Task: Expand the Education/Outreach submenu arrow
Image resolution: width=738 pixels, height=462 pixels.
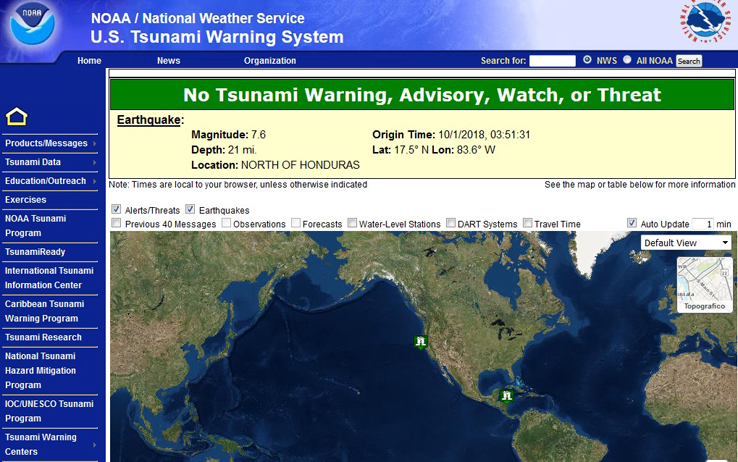Action: [x=95, y=181]
